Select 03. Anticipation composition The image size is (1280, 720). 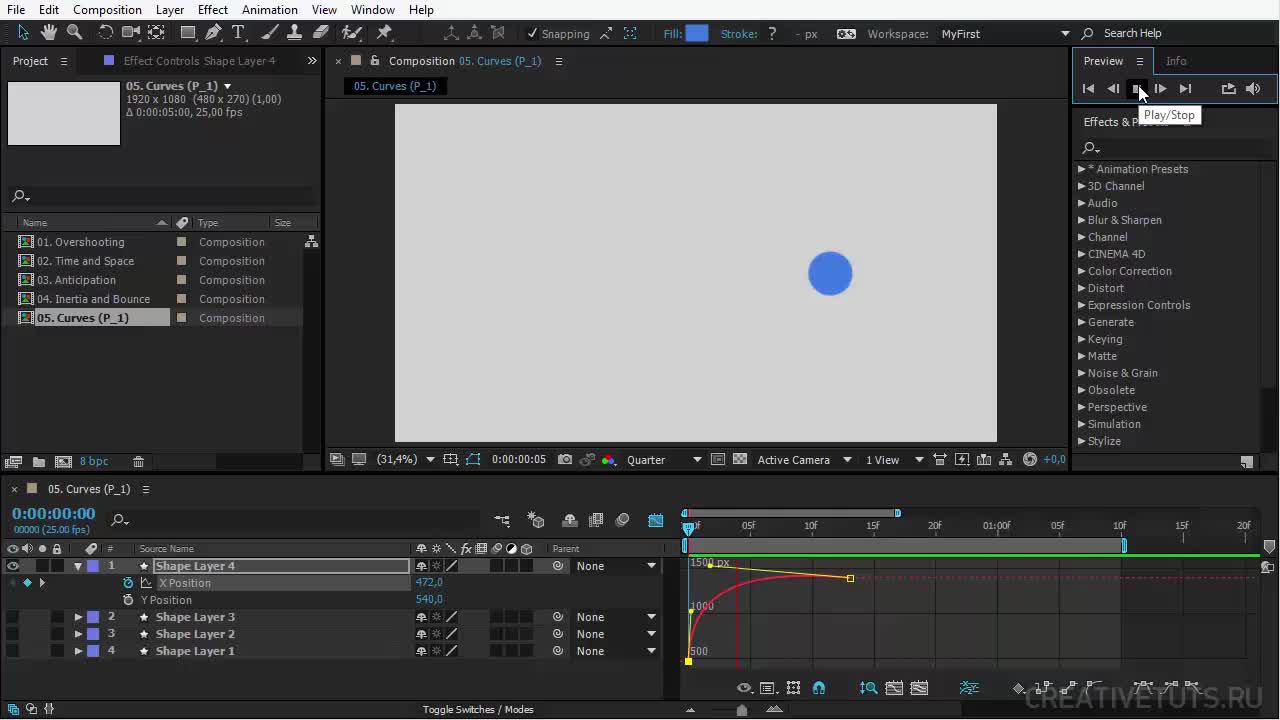tap(76, 280)
